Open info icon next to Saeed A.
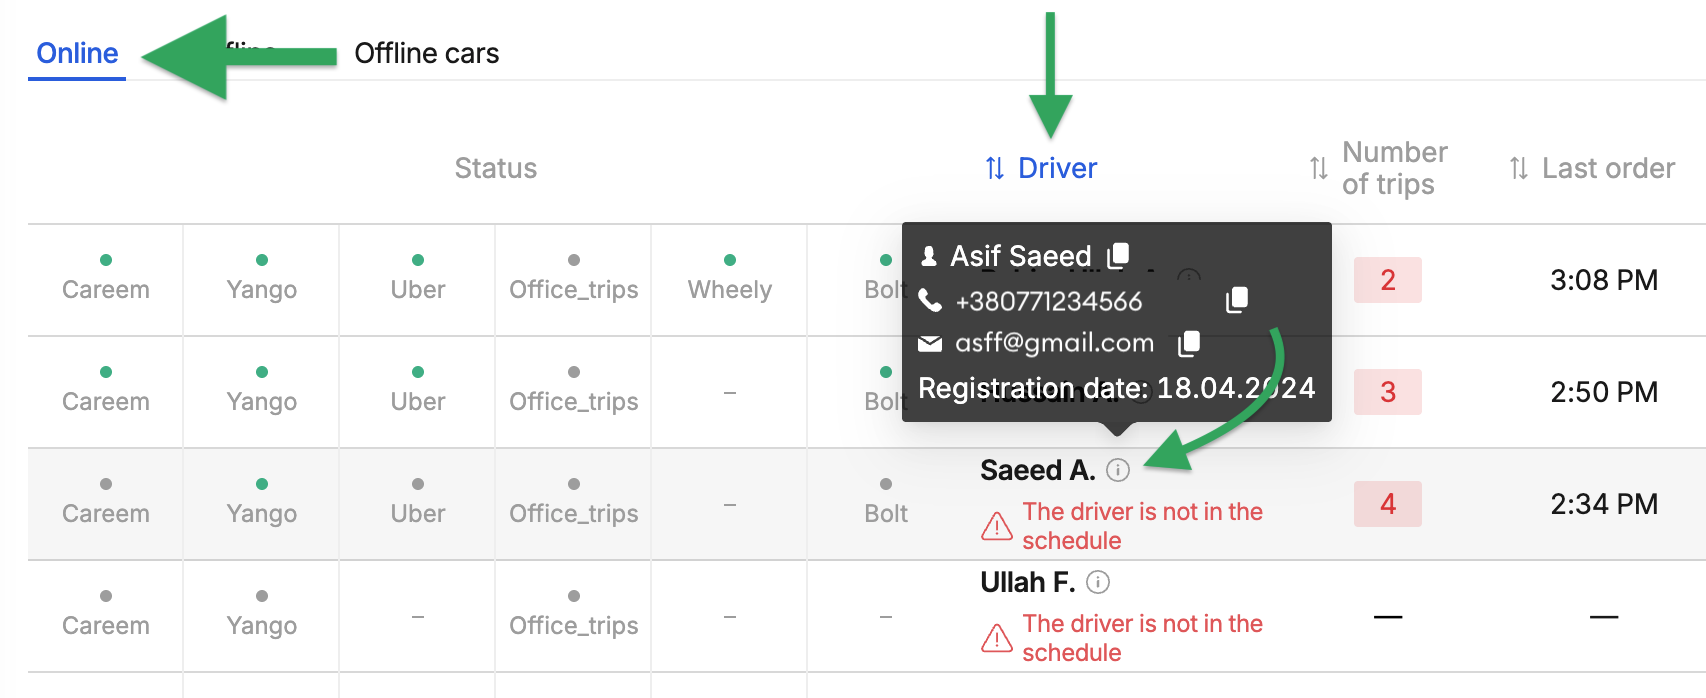 coord(1118,470)
